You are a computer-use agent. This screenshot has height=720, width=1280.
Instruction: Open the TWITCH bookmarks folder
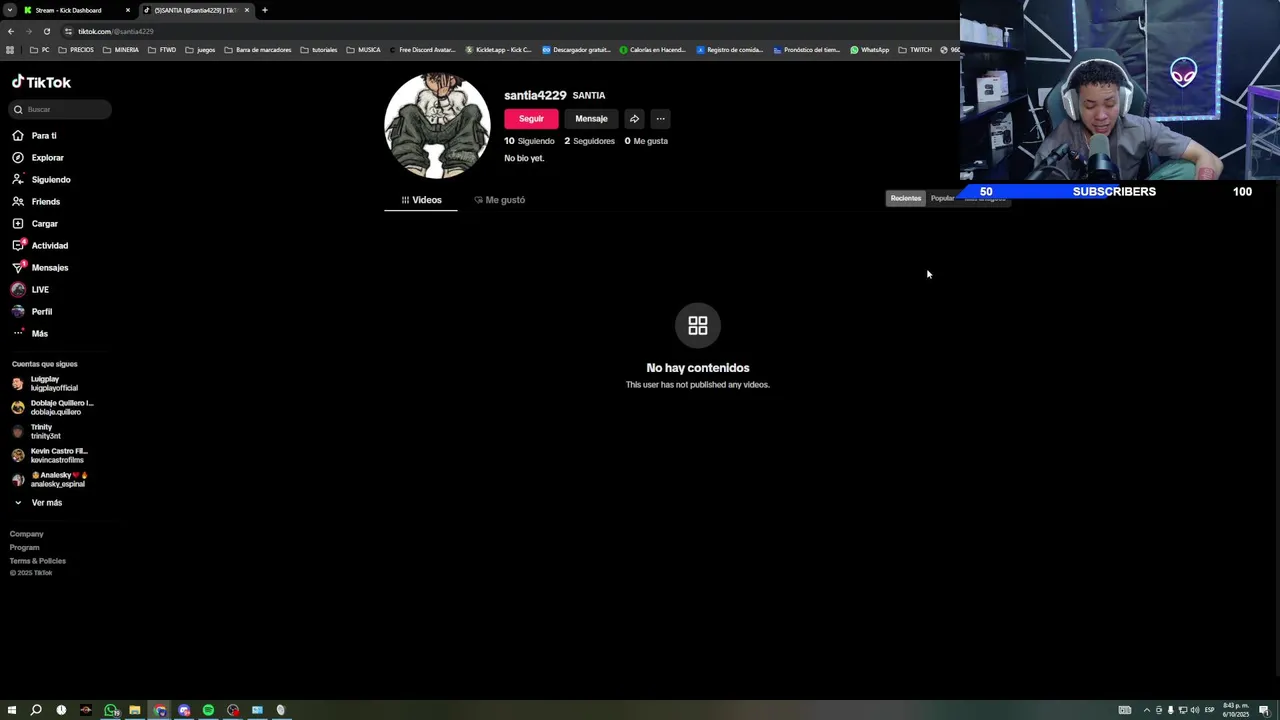pos(915,50)
